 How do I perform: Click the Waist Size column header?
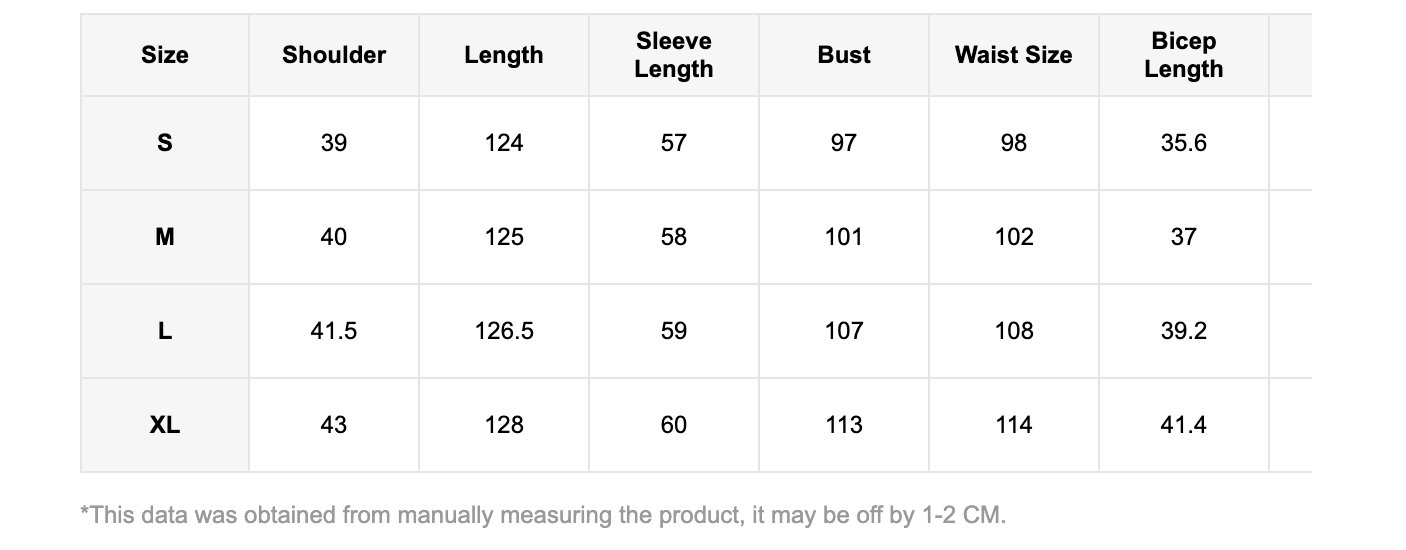[1013, 55]
